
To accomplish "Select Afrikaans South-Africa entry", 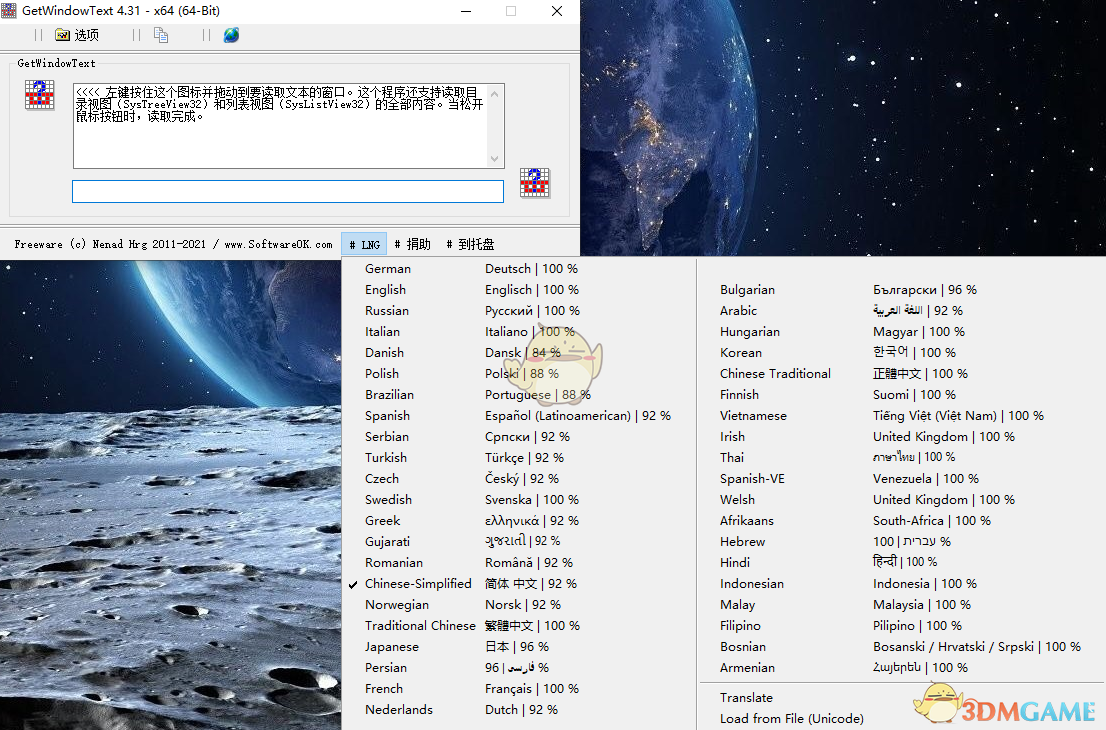I will [901, 521].
